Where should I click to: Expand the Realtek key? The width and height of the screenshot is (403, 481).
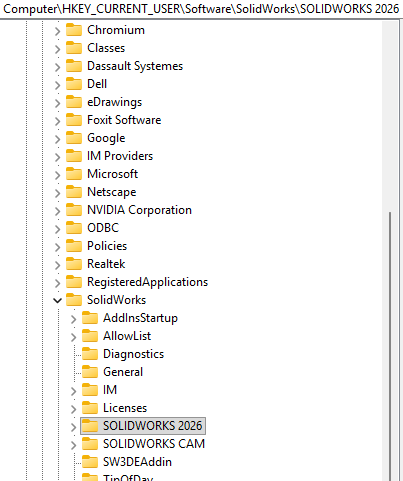pos(58,265)
